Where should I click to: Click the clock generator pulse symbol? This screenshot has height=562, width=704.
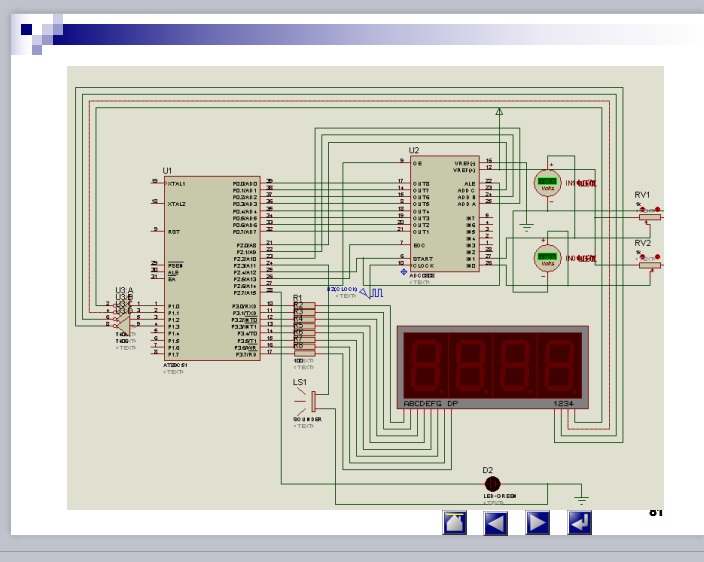click(375, 293)
